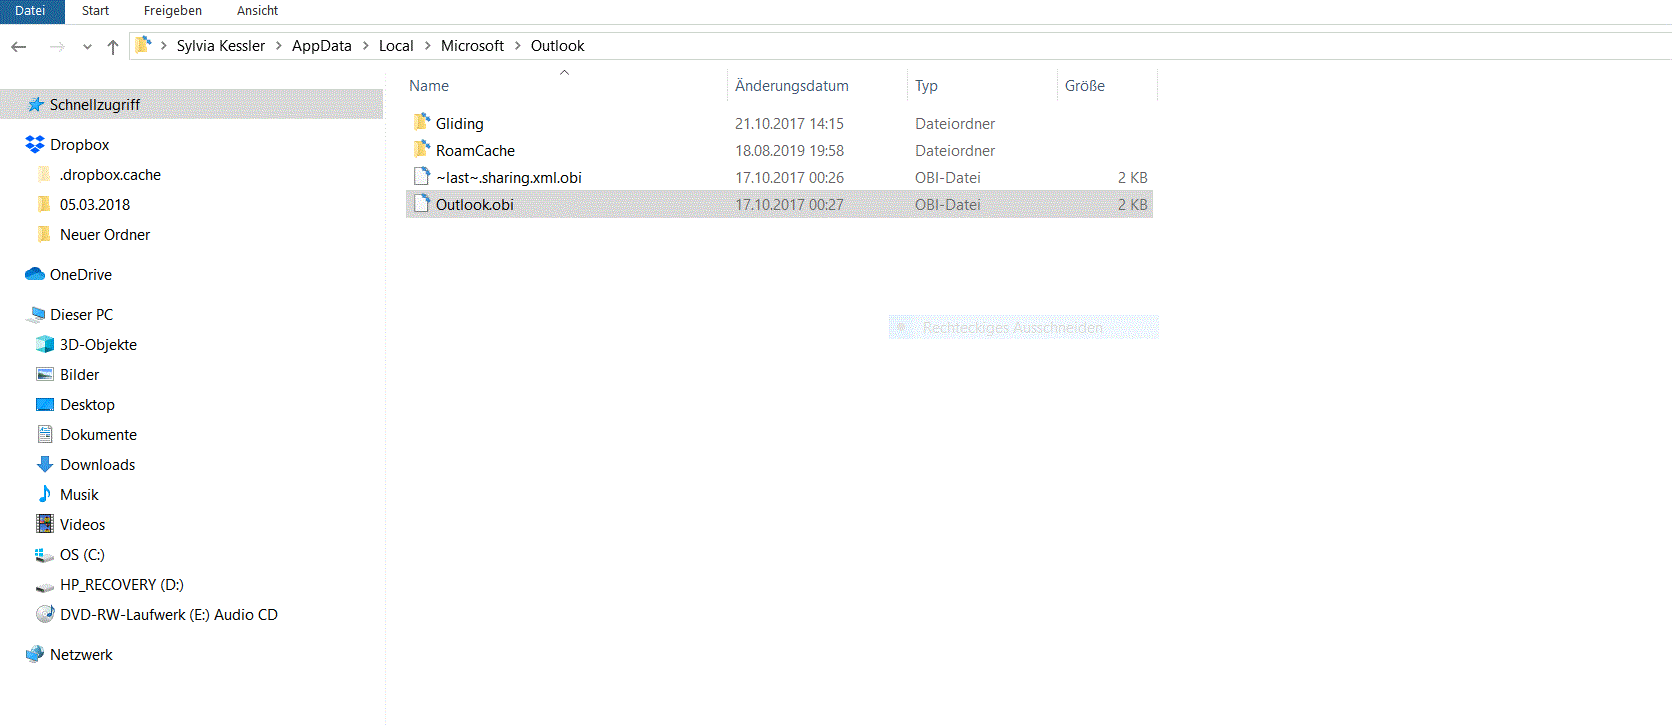The height and width of the screenshot is (725, 1672).
Task: Click the Musik note icon
Action: 45,494
